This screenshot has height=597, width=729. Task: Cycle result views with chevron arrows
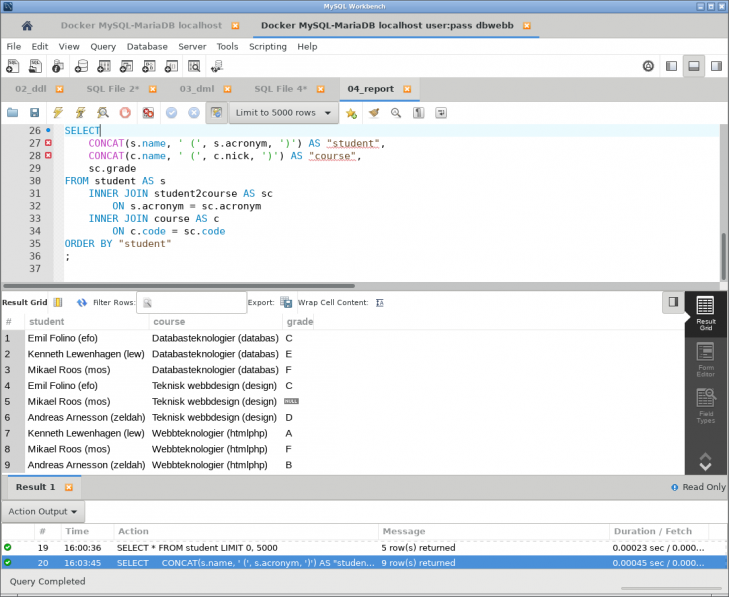(705, 461)
